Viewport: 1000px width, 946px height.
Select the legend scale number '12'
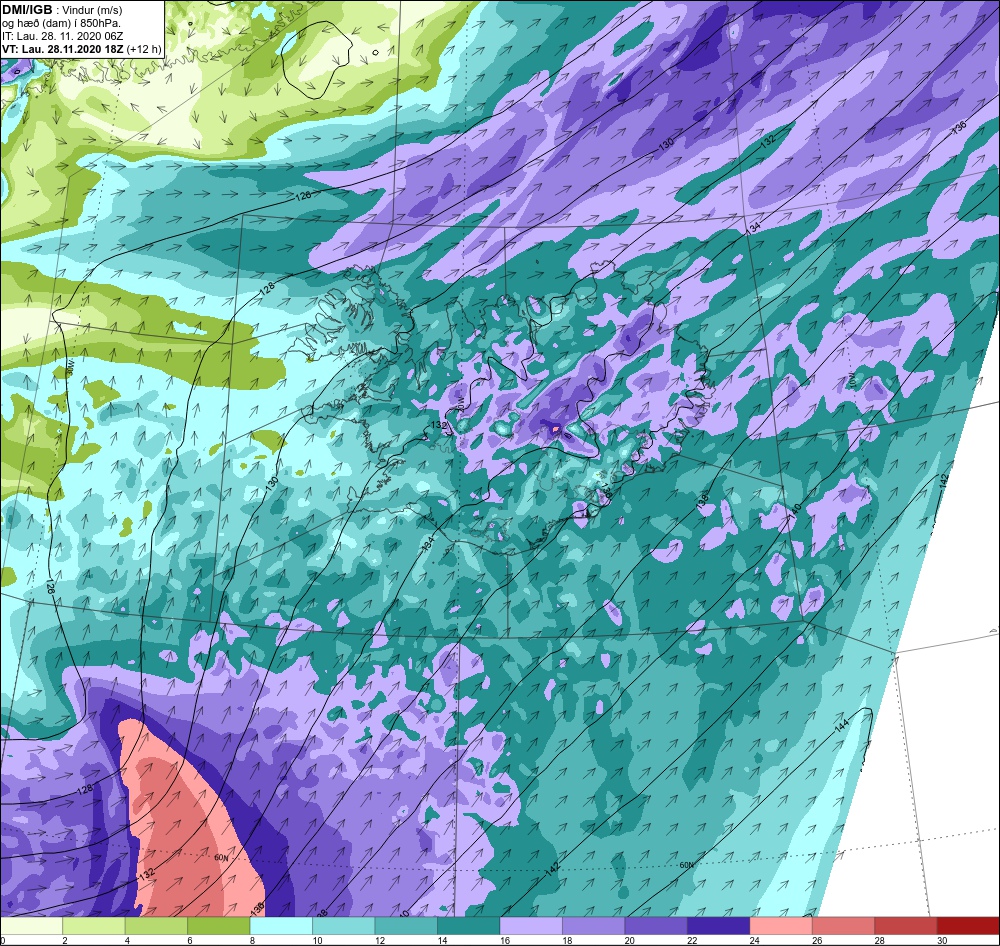379,940
